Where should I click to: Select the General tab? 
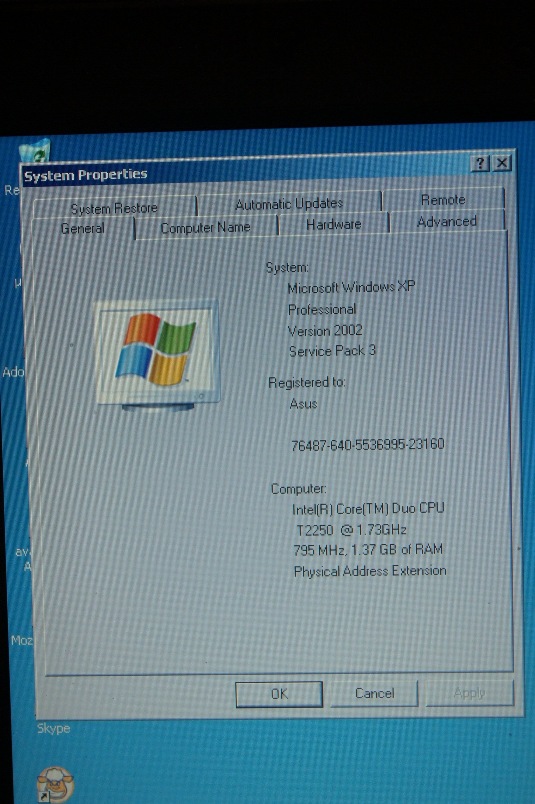(x=83, y=228)
